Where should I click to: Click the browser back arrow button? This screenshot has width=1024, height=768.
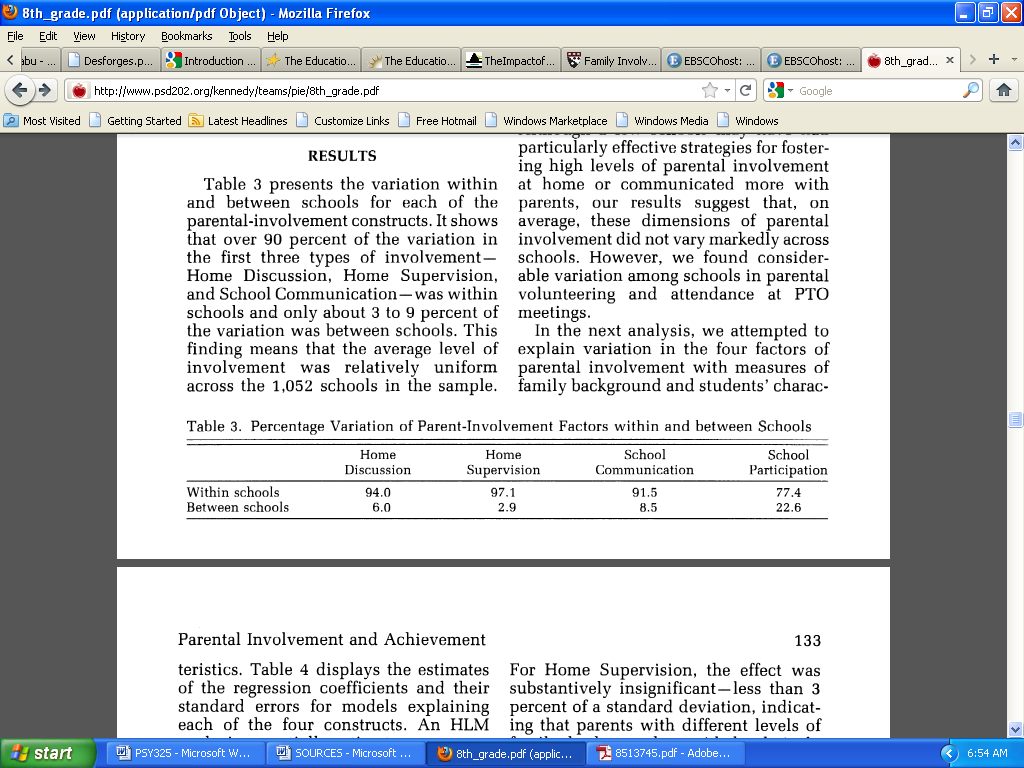coord(19,90)
